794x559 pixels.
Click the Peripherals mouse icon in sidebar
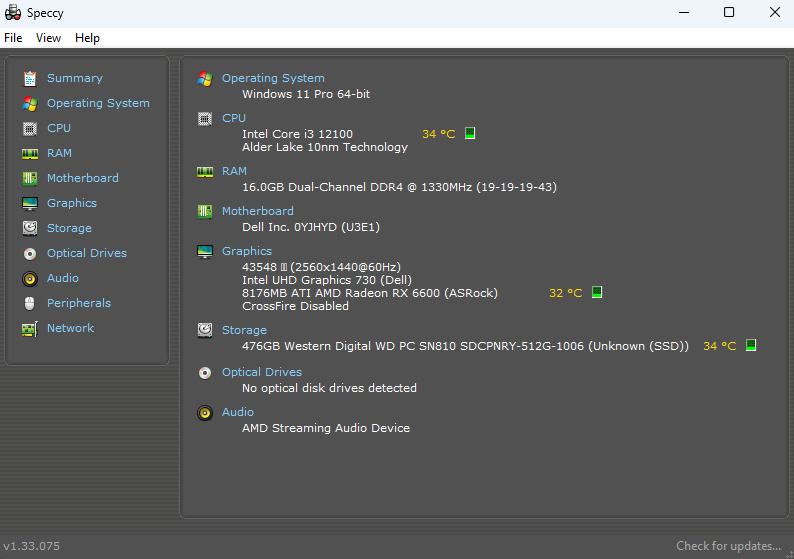coord(30,303)
